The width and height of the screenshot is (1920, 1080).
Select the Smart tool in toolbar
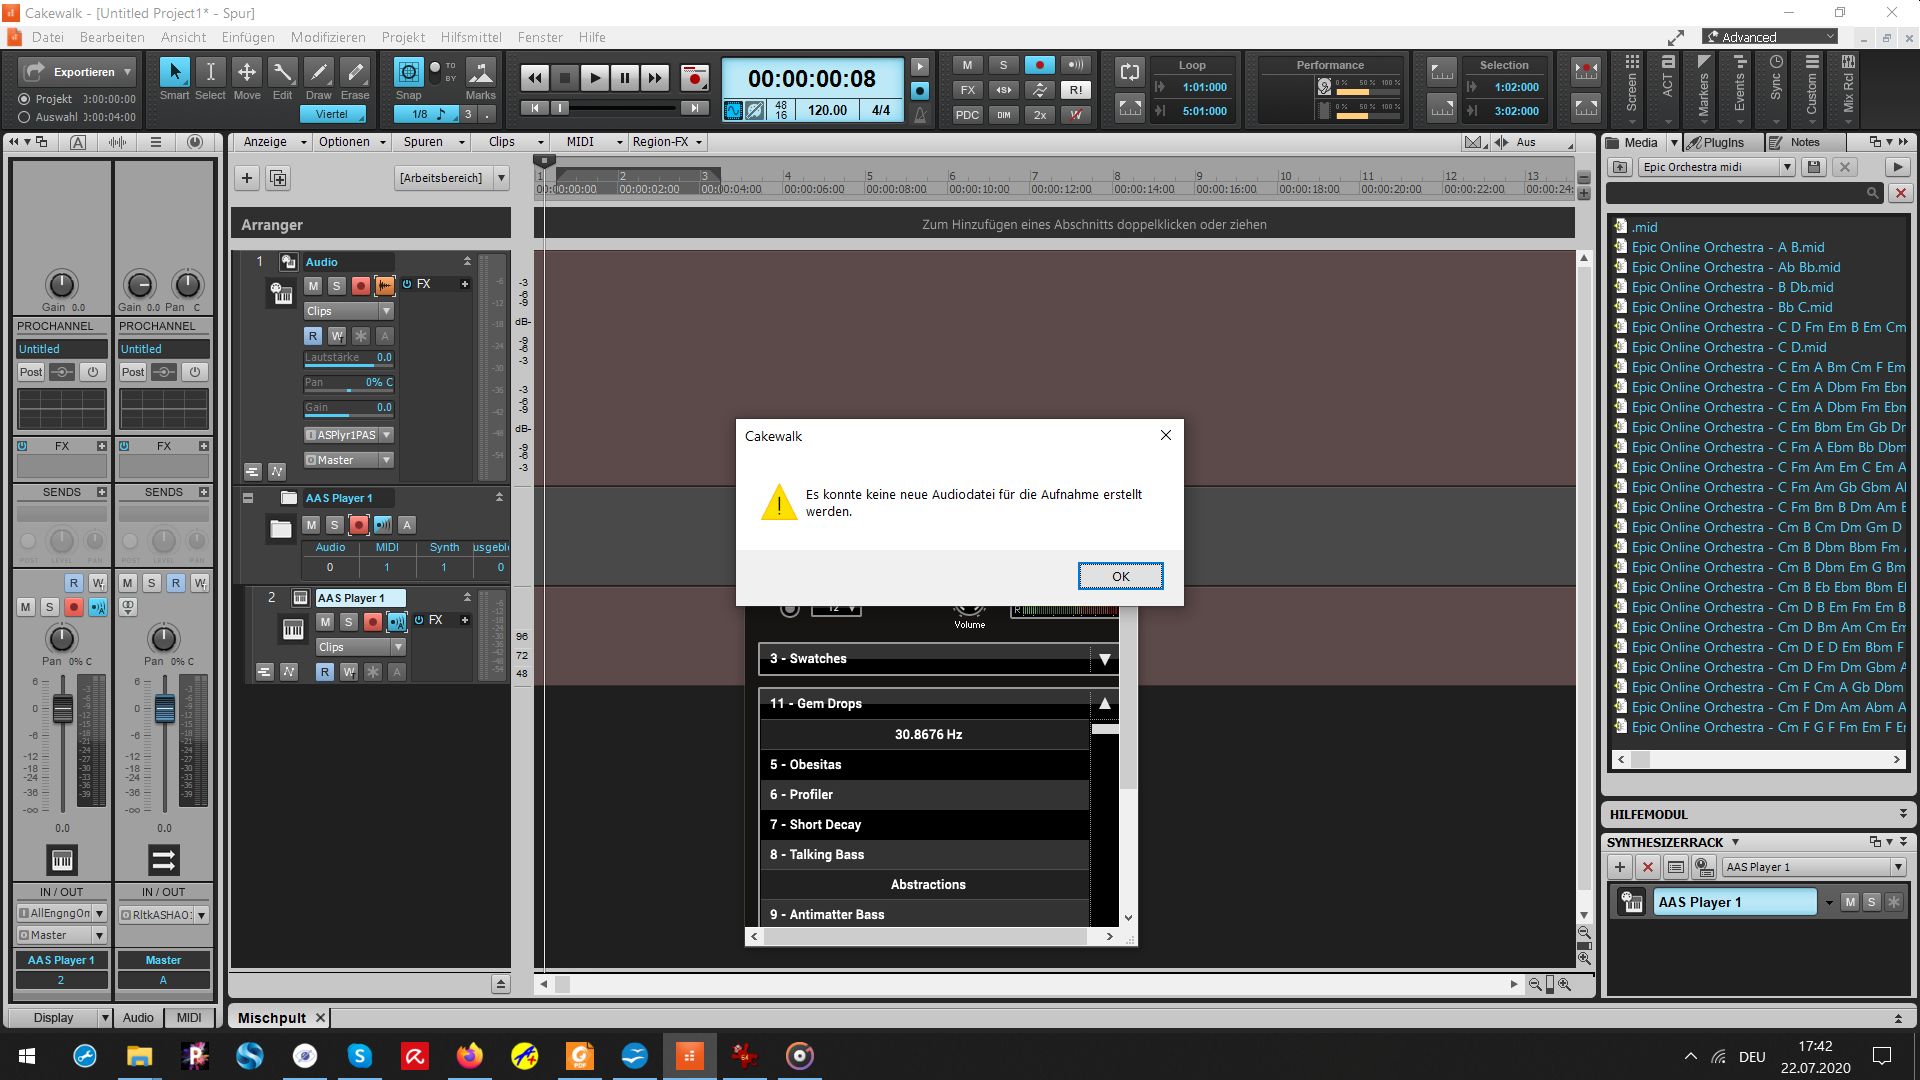point(174,72)
